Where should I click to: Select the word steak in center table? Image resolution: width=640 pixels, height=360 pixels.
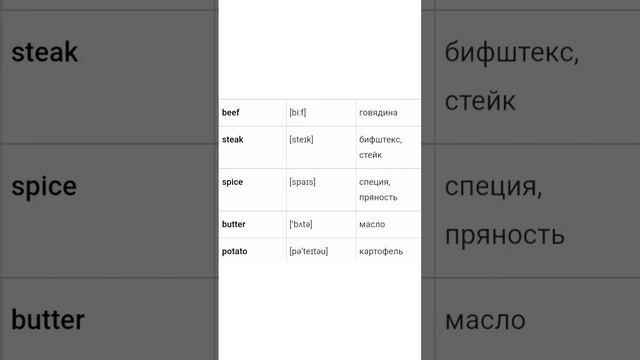[233, 140]
